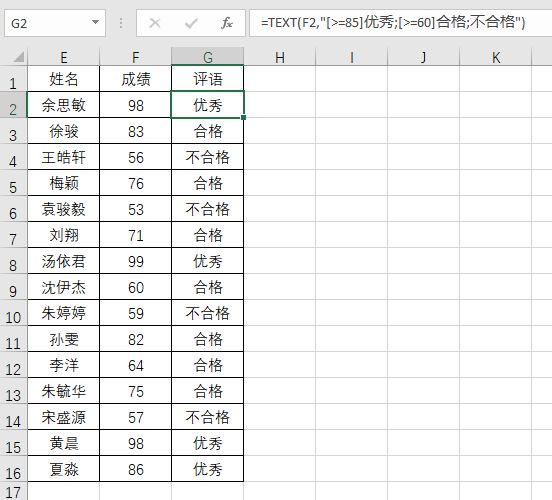The height and width of the screenshot is (500, 552).
Task: Select the cell with name 黄晨
Action: click(64, 443)
